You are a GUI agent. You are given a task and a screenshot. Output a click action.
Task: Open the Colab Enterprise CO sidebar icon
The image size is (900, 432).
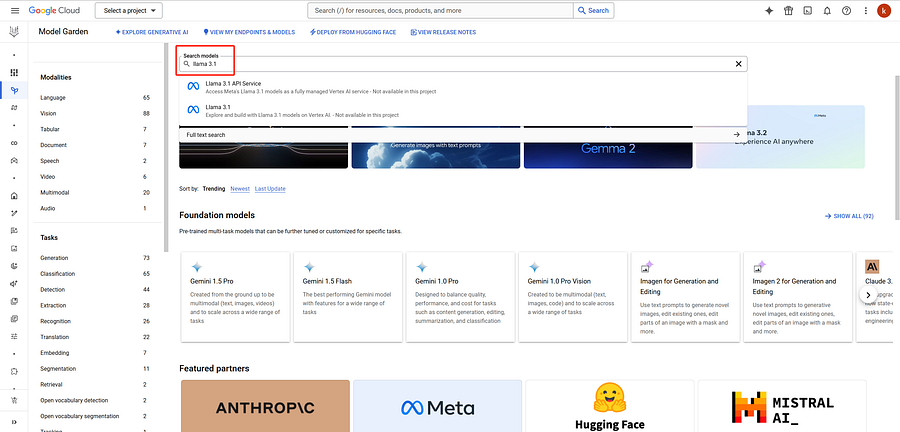14,143
